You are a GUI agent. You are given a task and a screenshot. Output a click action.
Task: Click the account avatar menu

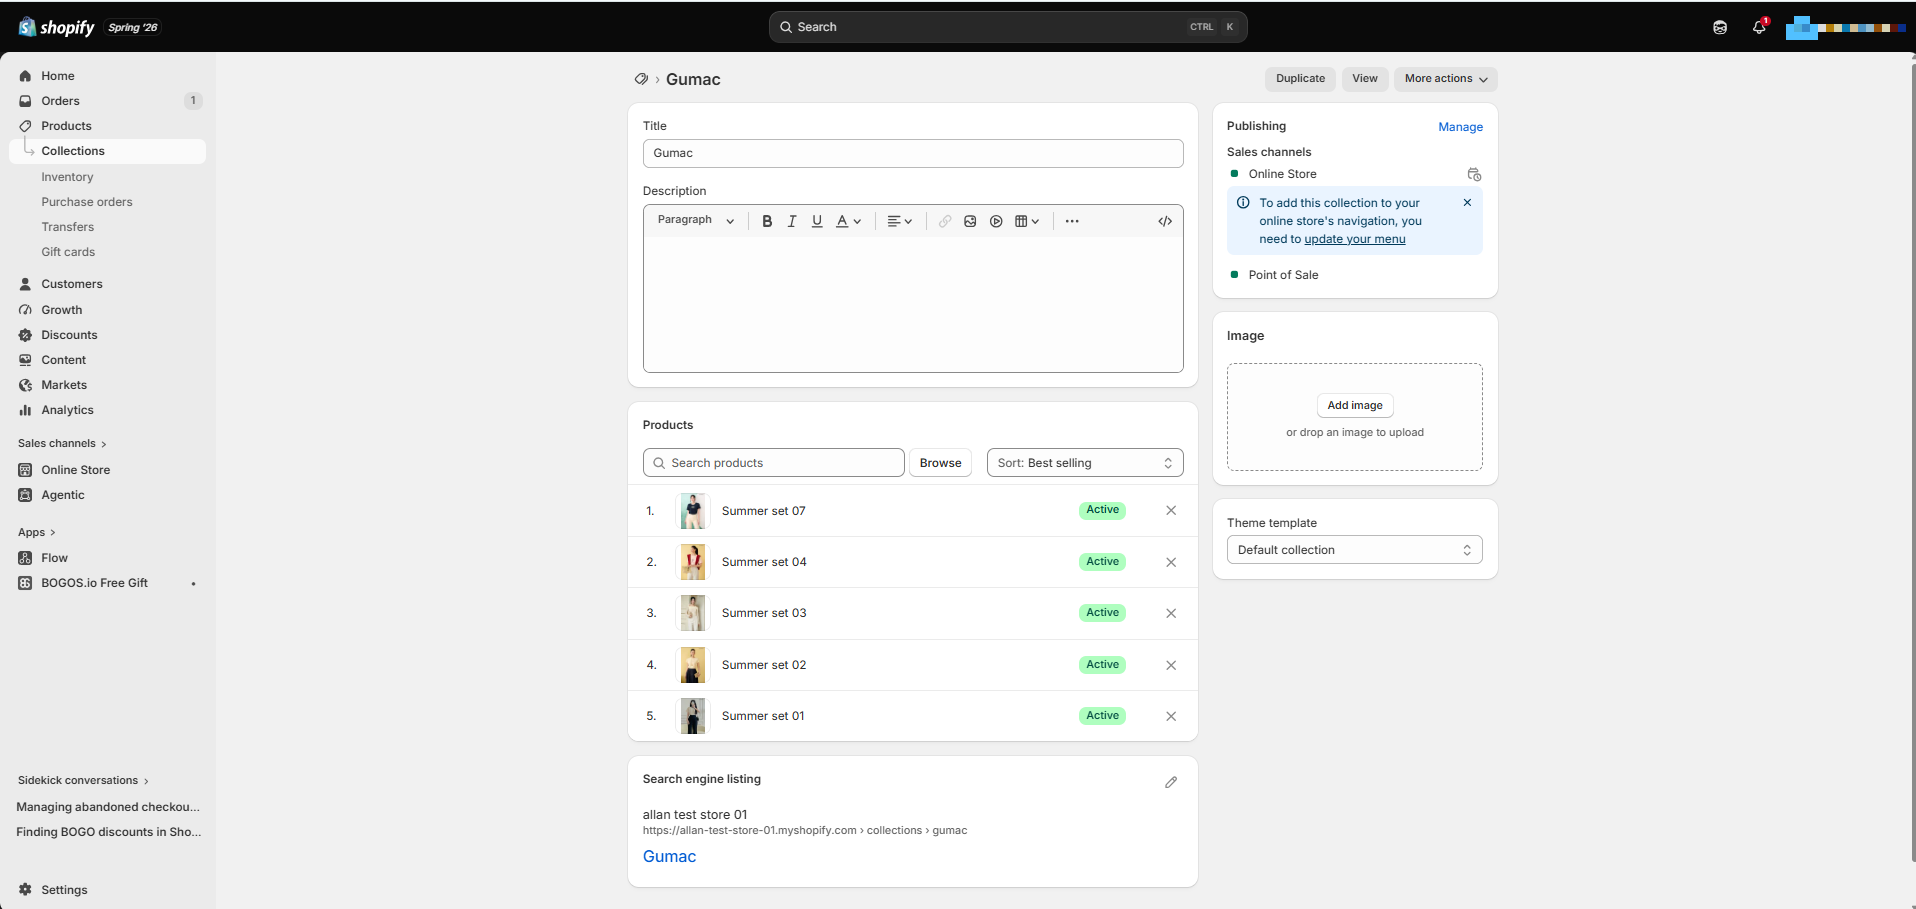click(1846, 27)
